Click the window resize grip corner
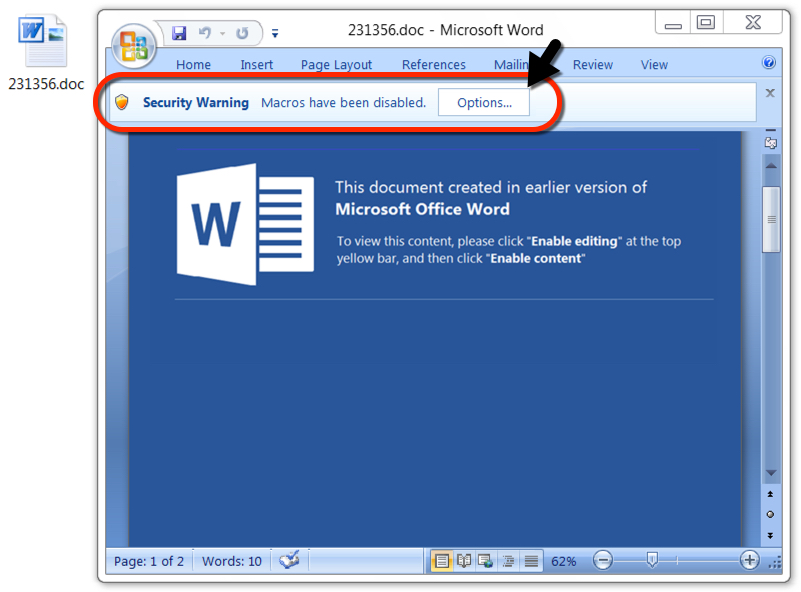This screenshot has width=801, height=592. point(775,563)
